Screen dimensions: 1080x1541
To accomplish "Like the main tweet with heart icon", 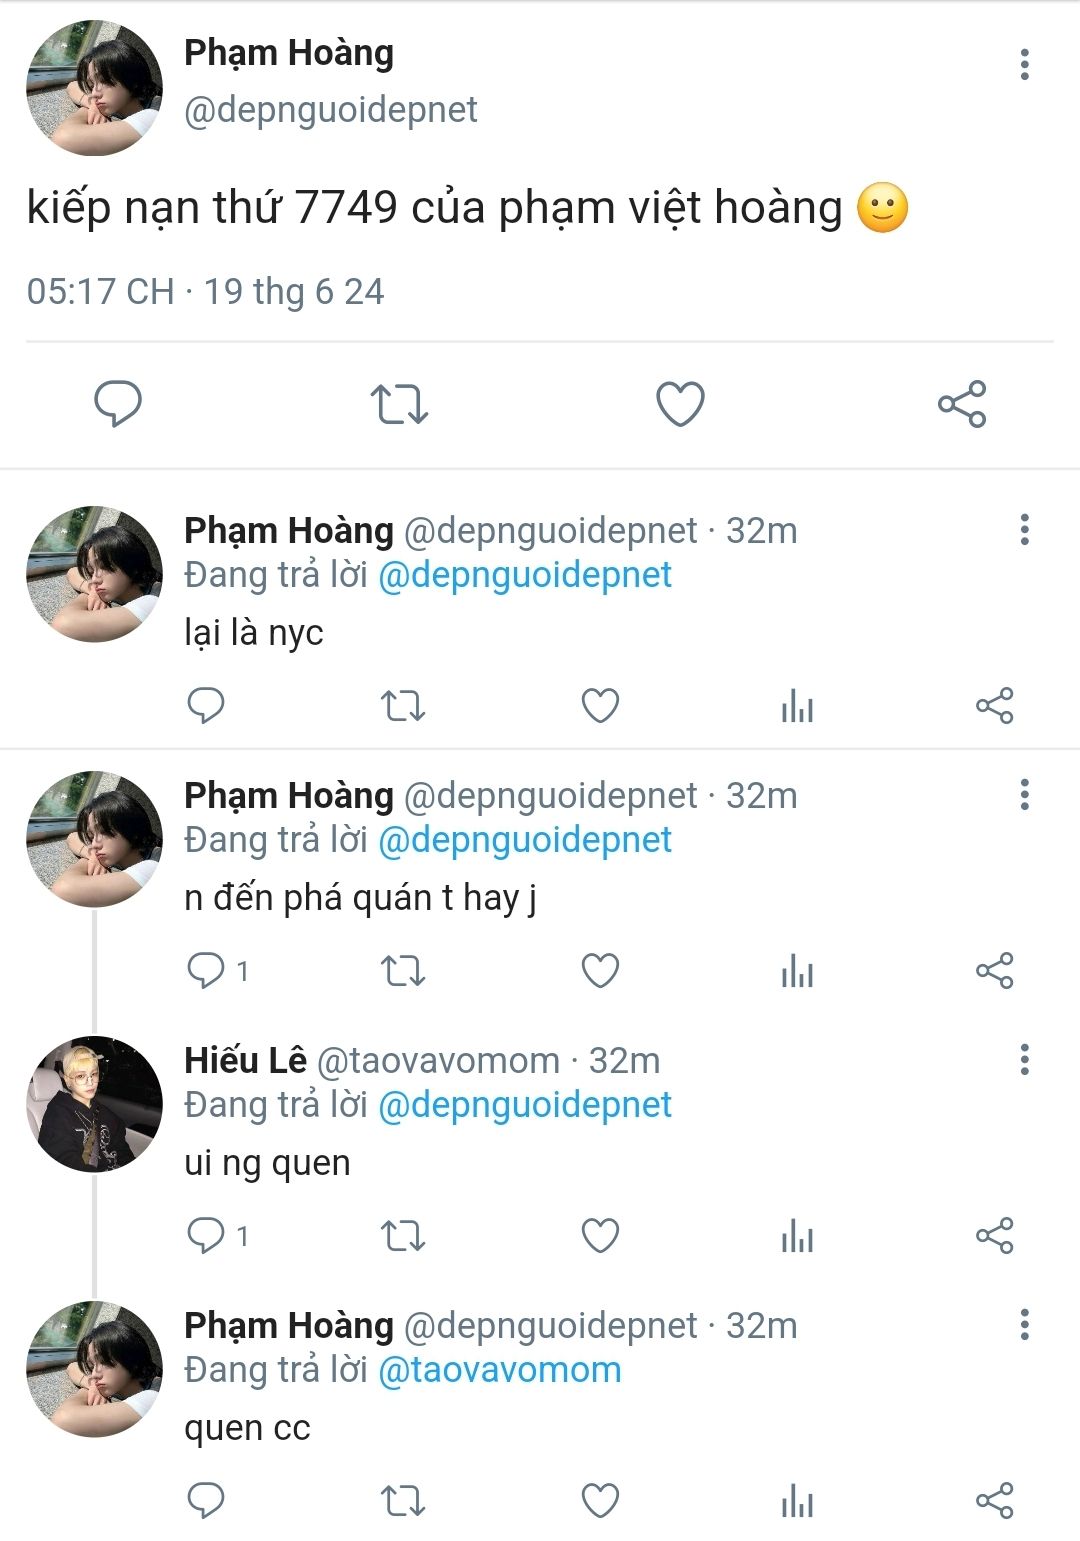I will pyautogui.click(x=680, y=404).
